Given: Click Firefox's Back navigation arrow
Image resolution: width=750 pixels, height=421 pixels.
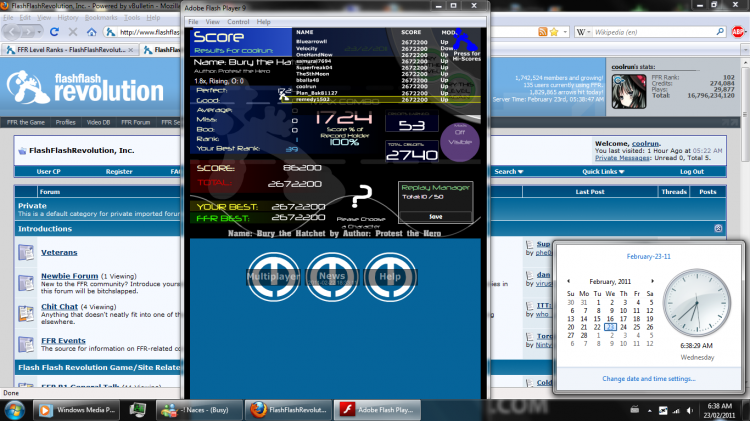Looking at the screenshot, I should 12,32.
